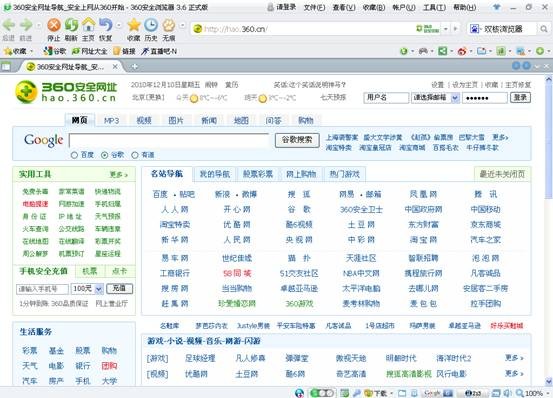The image size is (553, 398).
Task: Click the 登录 login button
Action: pos(520,98)
